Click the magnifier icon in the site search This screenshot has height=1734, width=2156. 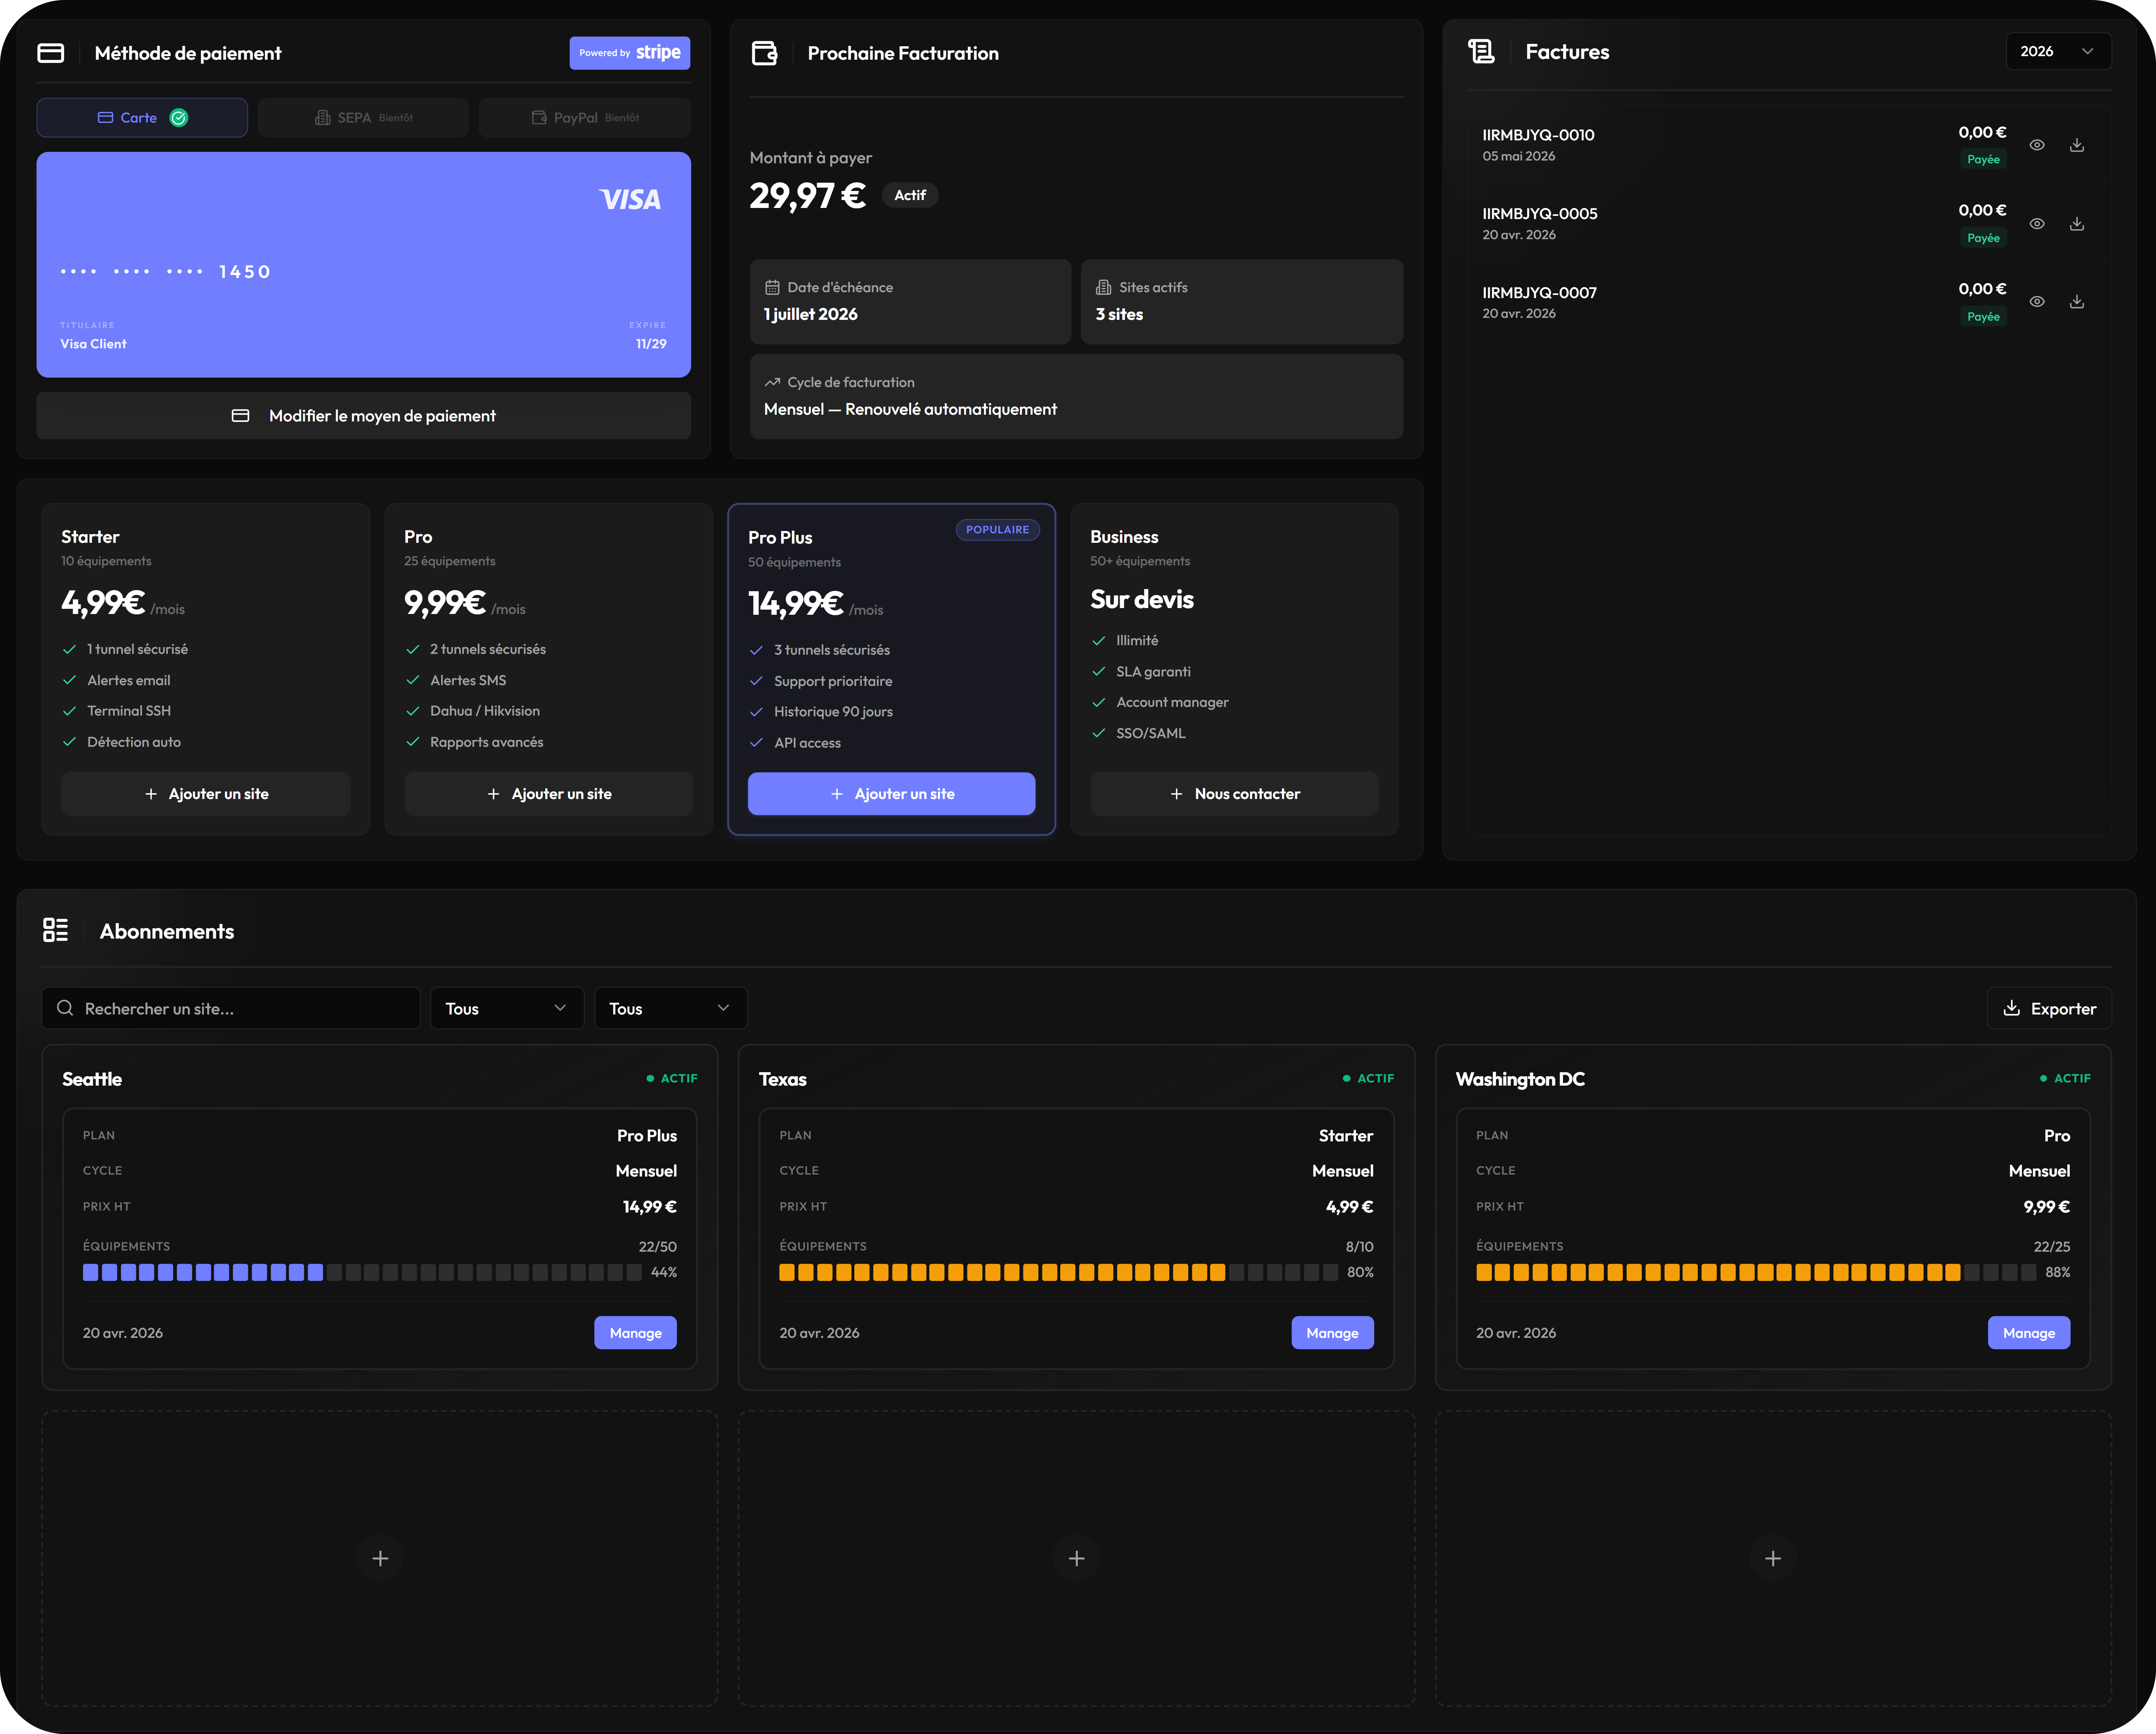tap(65, 1008)
